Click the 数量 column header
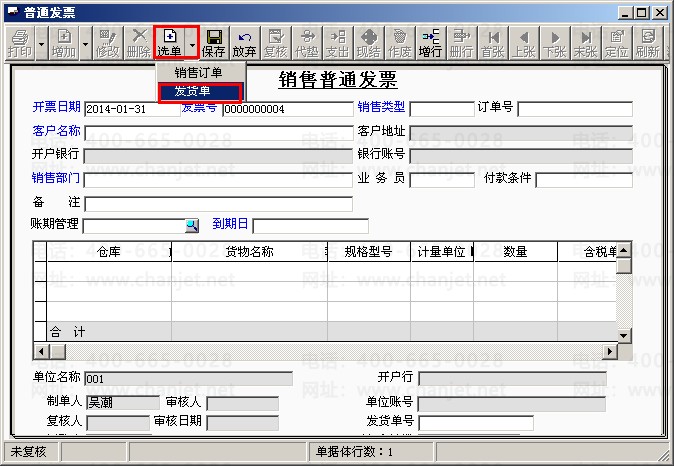Viewport: 674px width, 466px height. (x=515, y=252)
